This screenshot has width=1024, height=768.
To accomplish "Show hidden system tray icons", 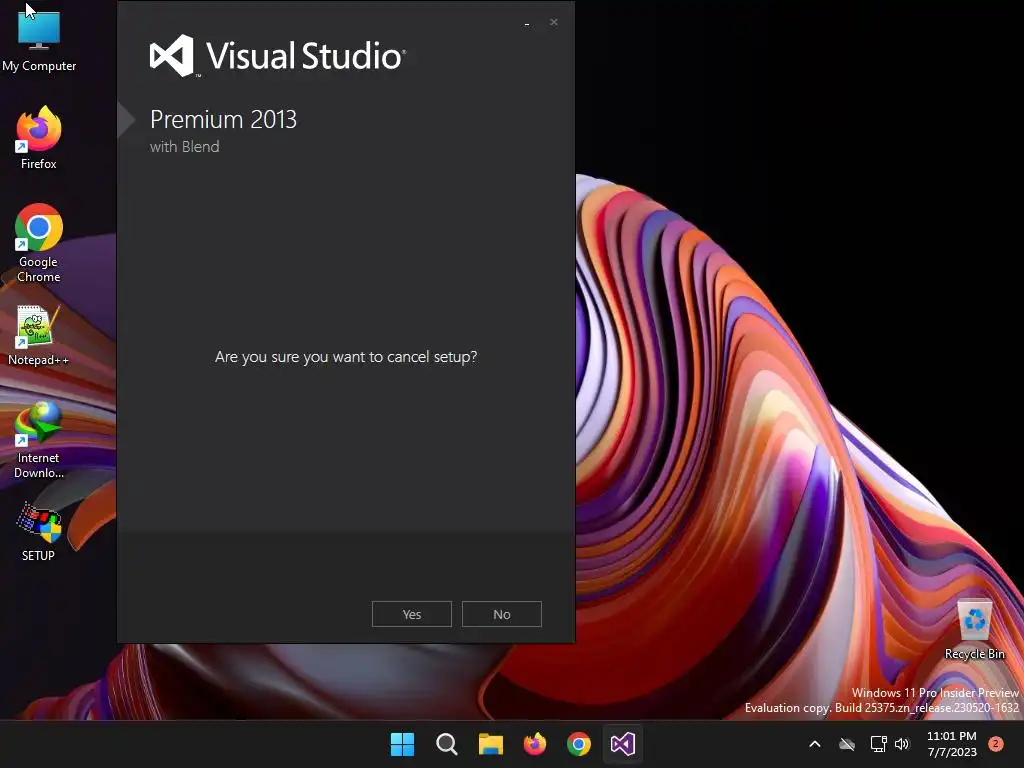I will click(x=815, y=744).
